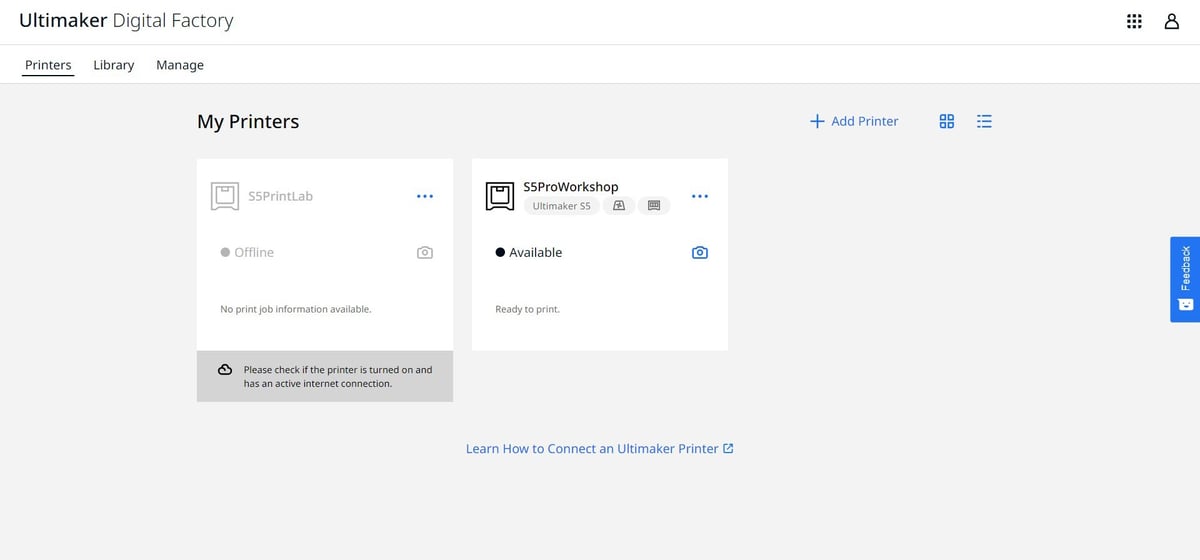
Task: Click the Offline status text
Action: tap(254, 253)
